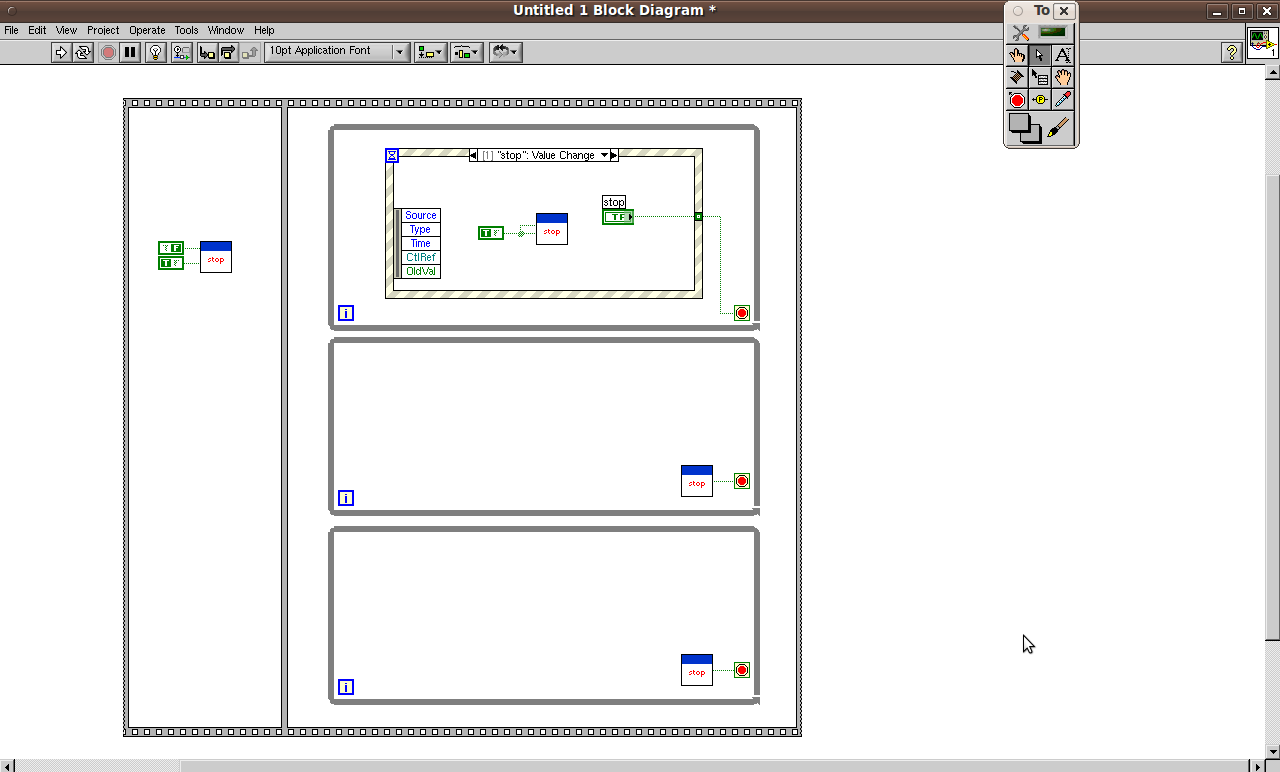Click the Run Continuously button
The width and height of the screenshot is (1280, 772).
point(83,52)
